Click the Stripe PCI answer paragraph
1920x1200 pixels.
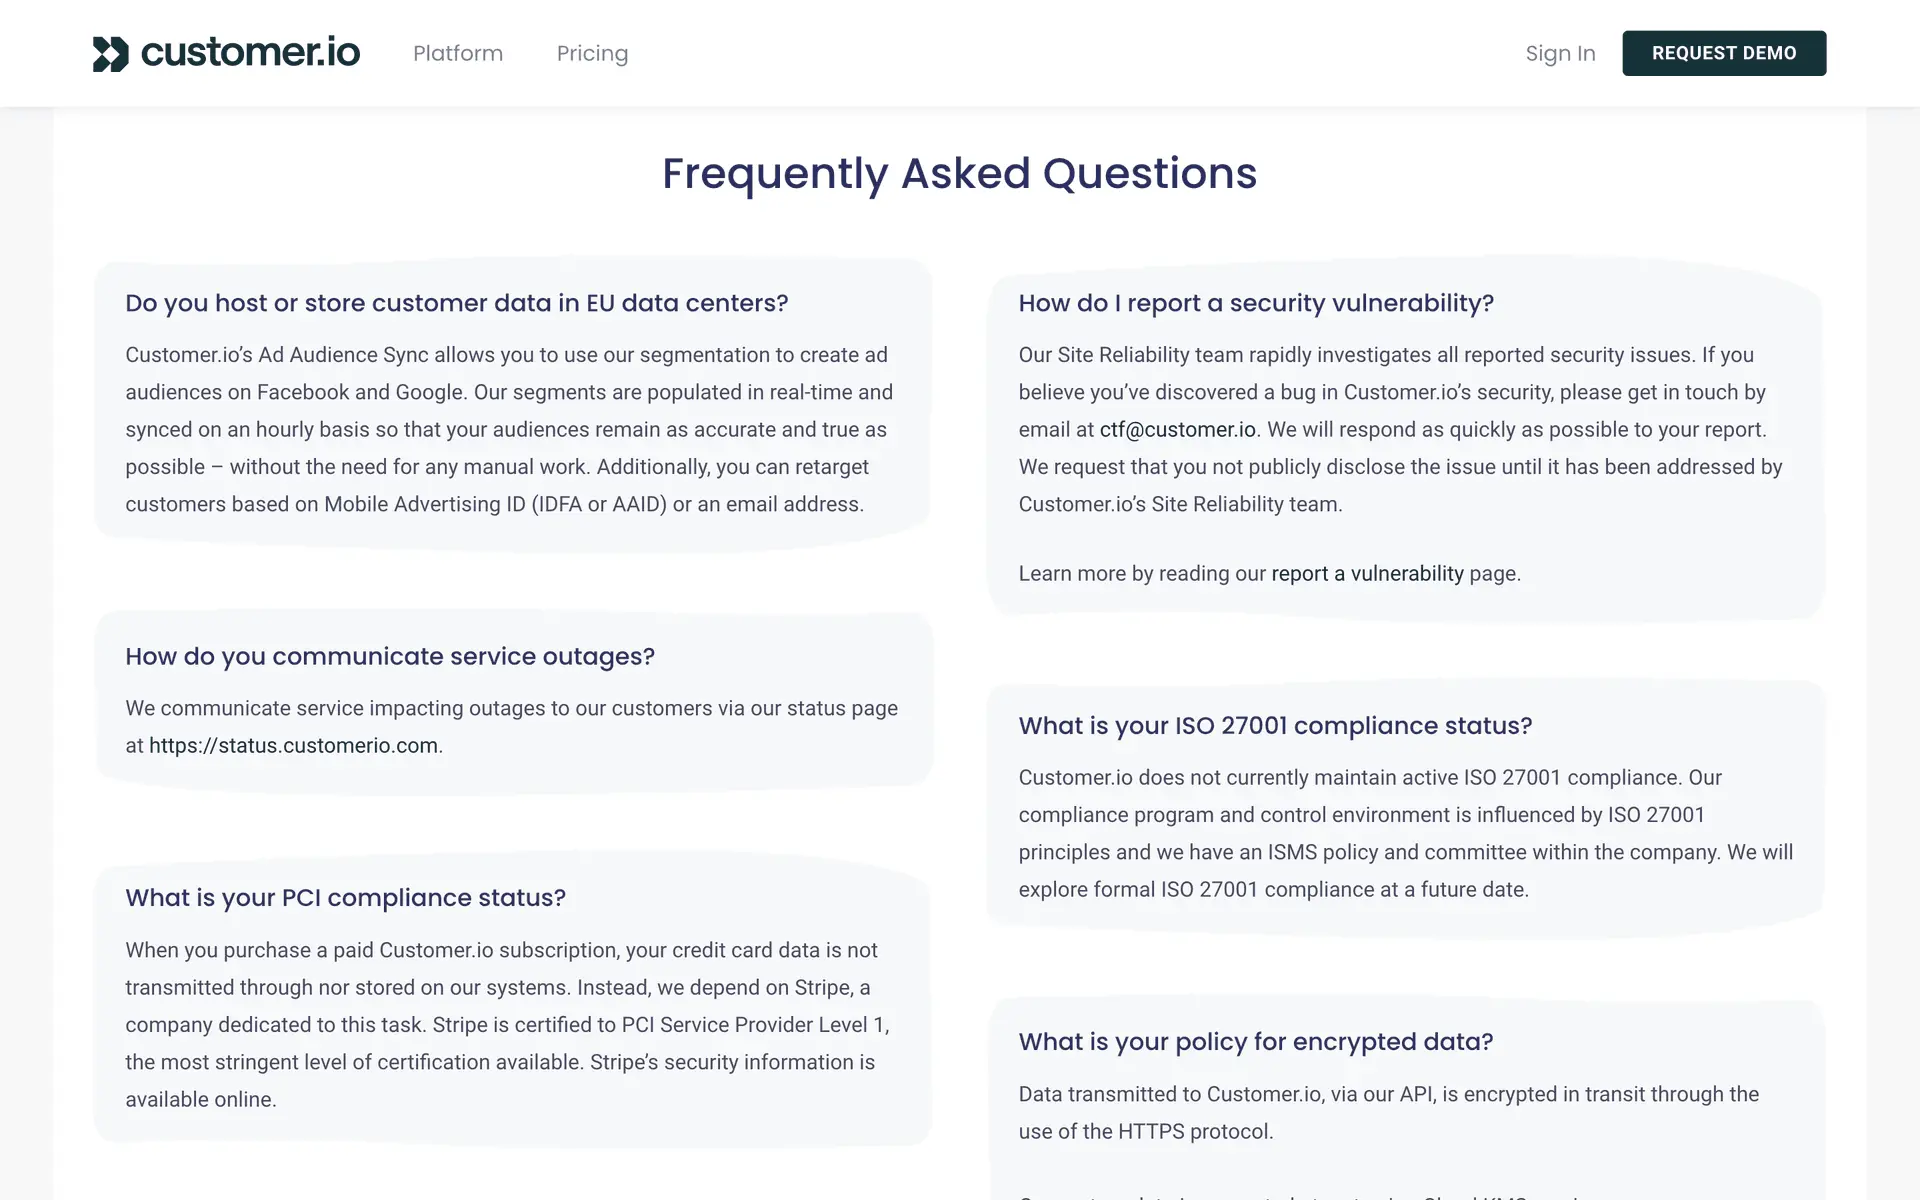coord(505,1025)
